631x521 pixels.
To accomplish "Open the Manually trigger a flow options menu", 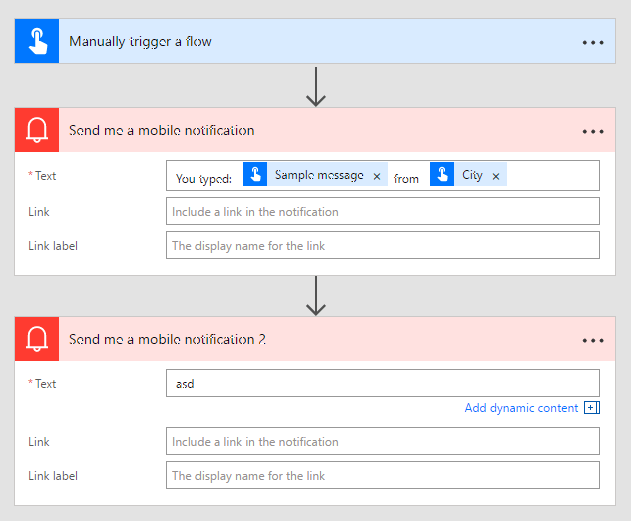I will click(x=593, y=43).
